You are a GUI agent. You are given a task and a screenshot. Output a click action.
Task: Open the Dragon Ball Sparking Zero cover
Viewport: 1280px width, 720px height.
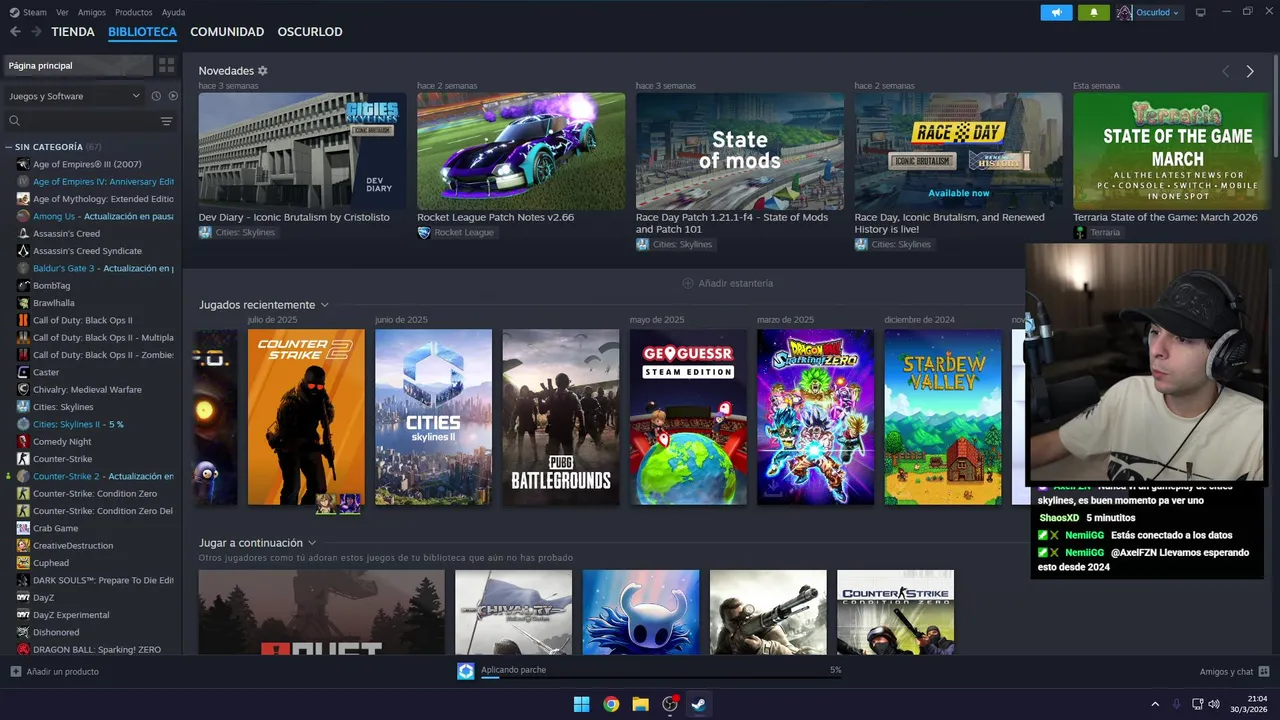click(x=815, y=417)
